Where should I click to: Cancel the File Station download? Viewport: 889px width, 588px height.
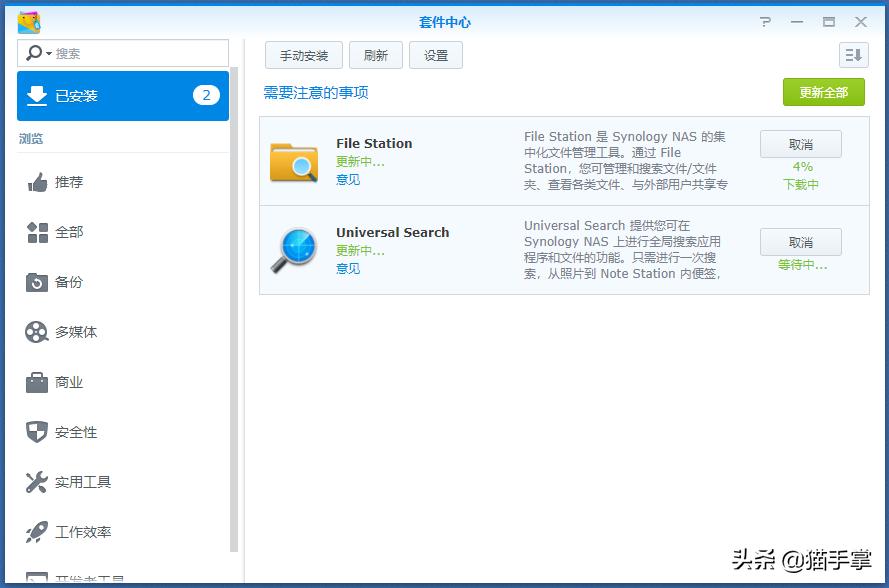(x=800, y=144)
